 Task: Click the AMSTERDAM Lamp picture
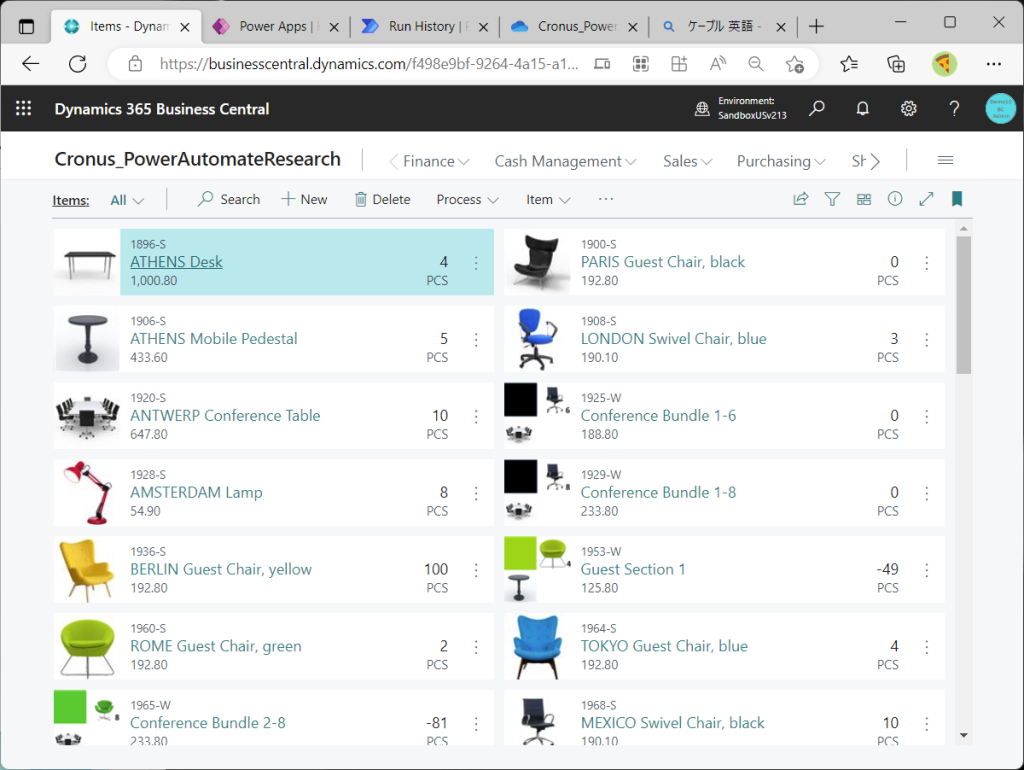86,493
